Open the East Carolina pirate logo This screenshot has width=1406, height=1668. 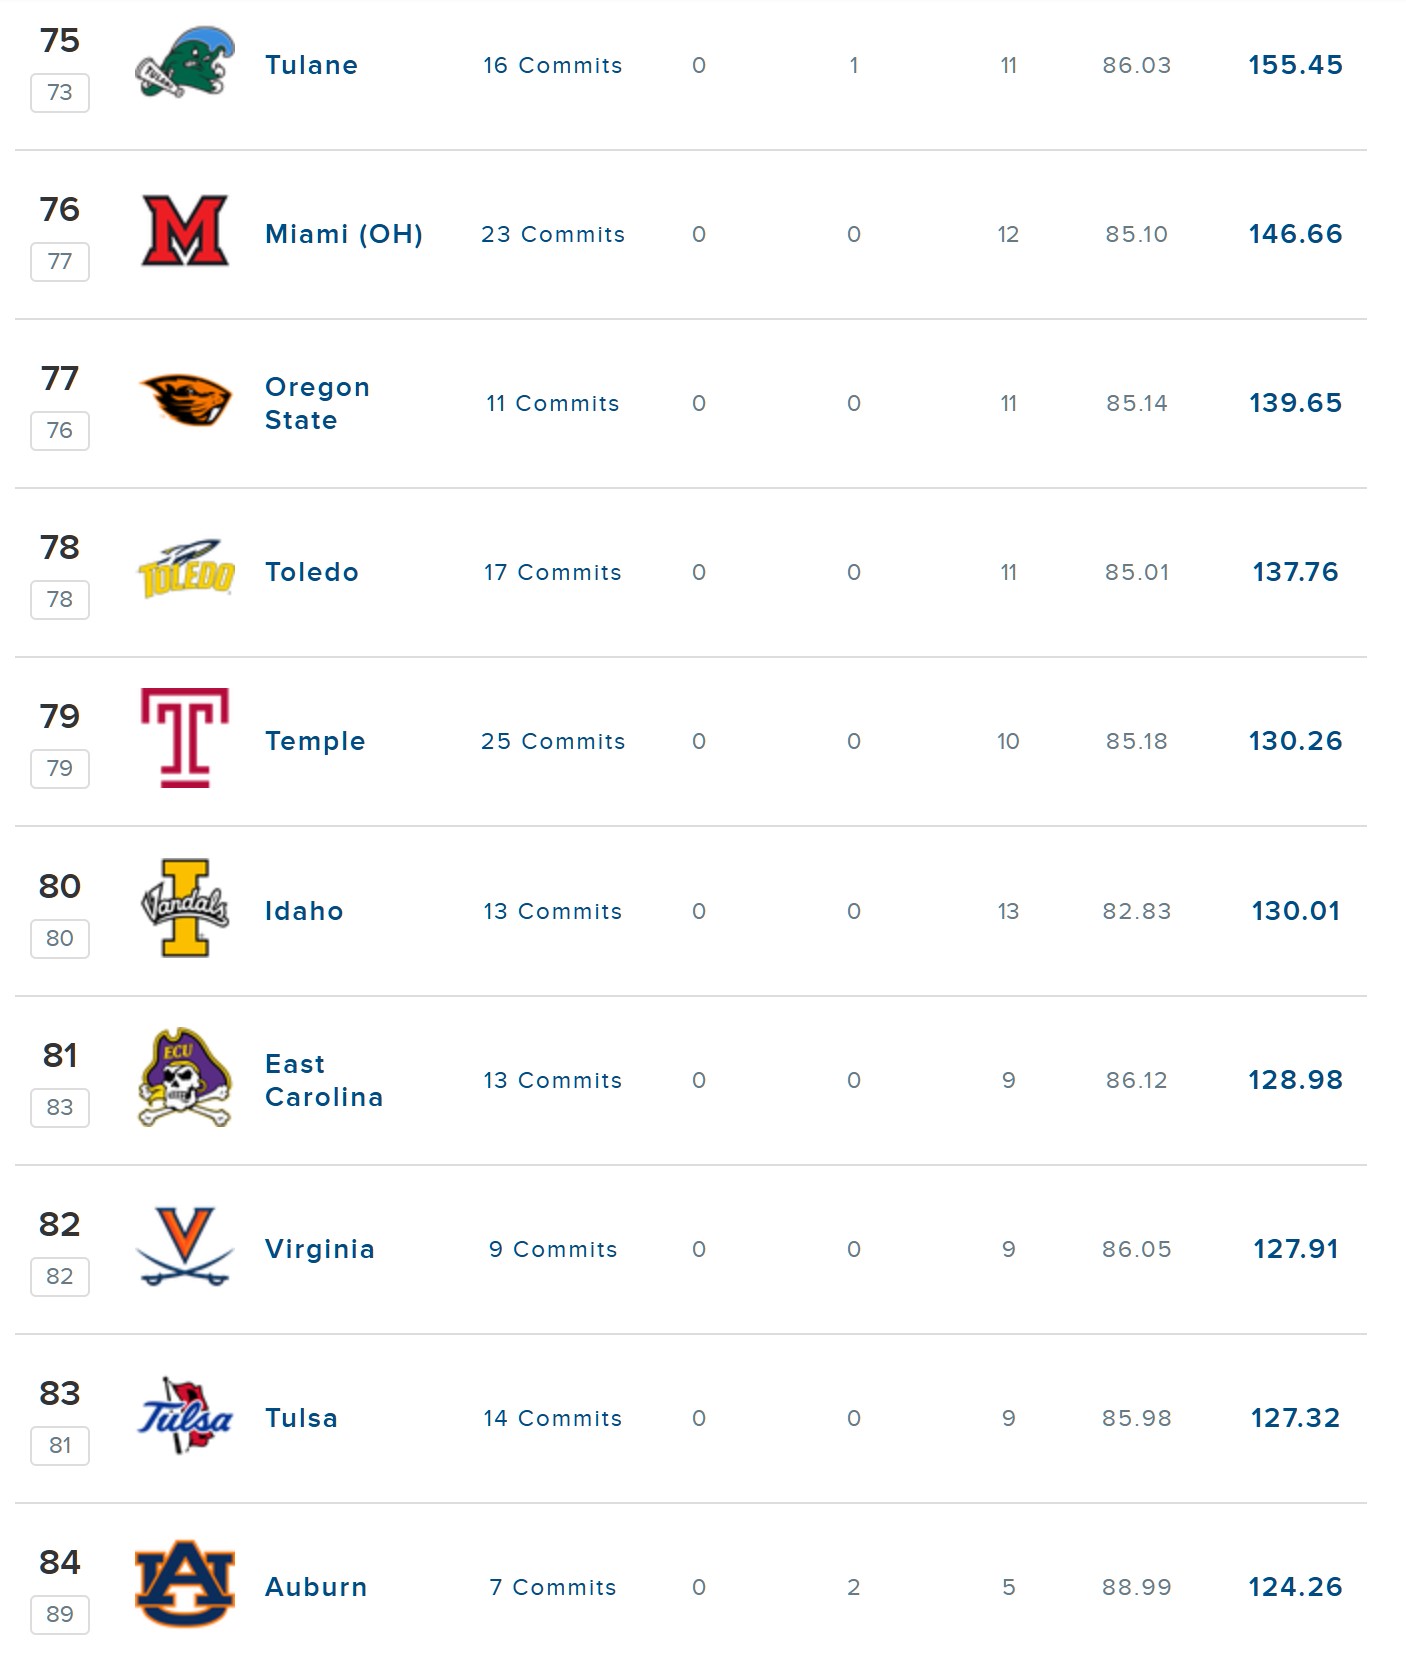click(185, 1078)
